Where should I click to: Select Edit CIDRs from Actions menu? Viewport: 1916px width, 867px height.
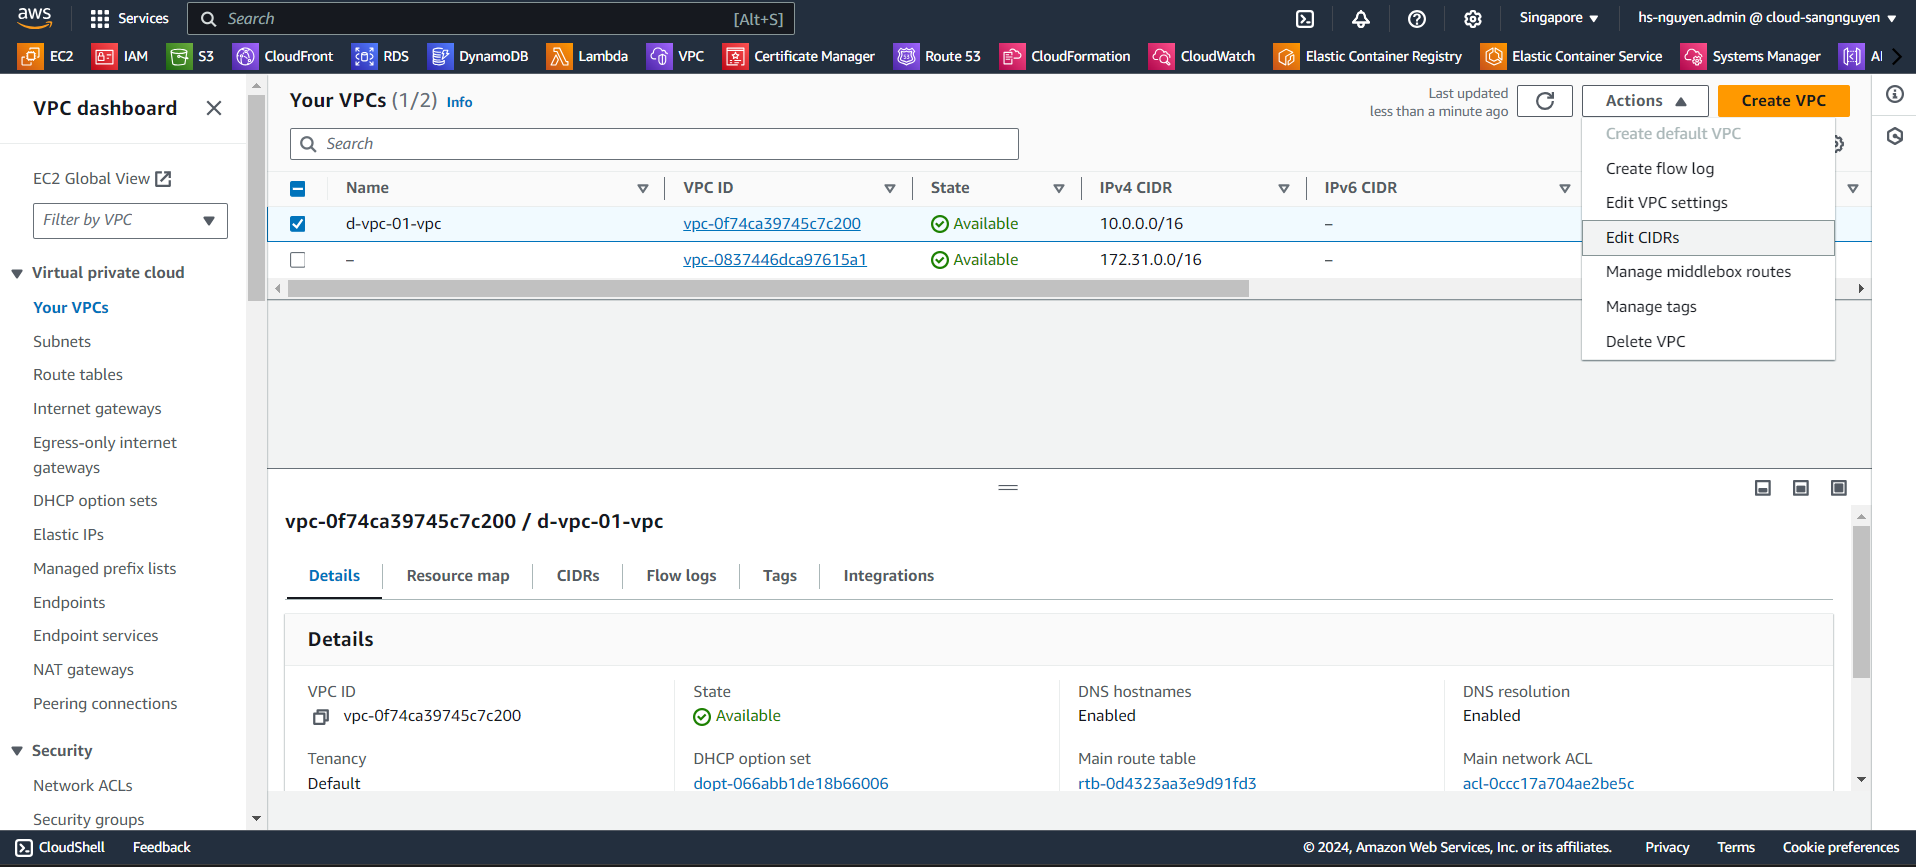tap(1708, 238)
